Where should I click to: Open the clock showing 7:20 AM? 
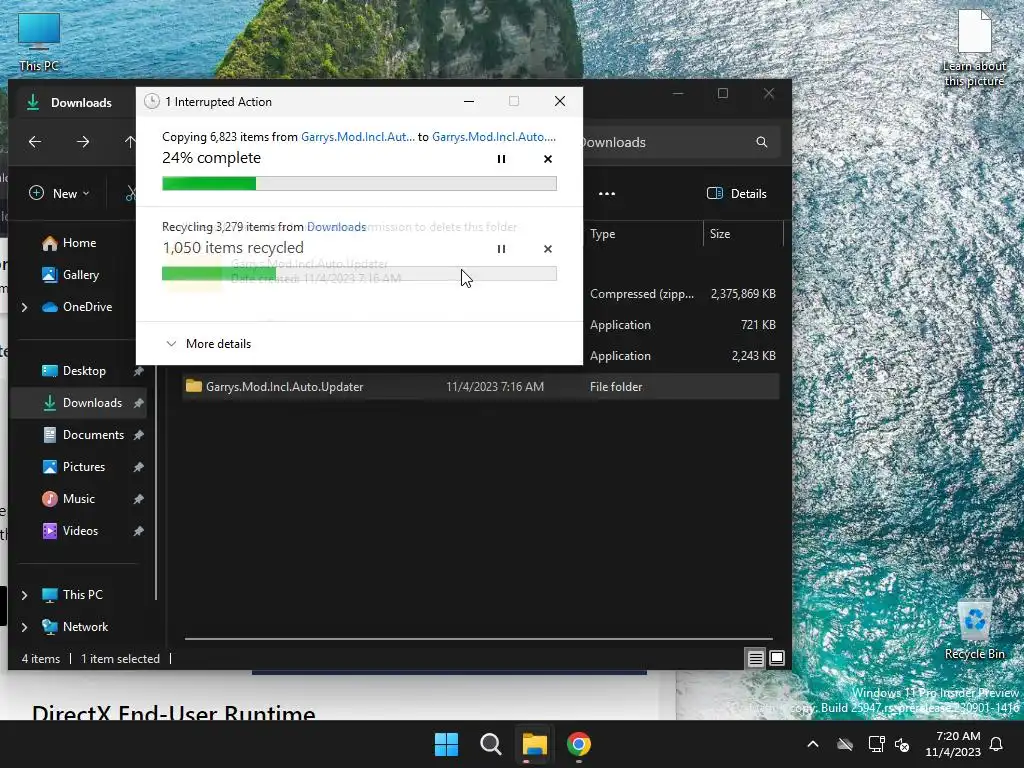coord(953,744)
